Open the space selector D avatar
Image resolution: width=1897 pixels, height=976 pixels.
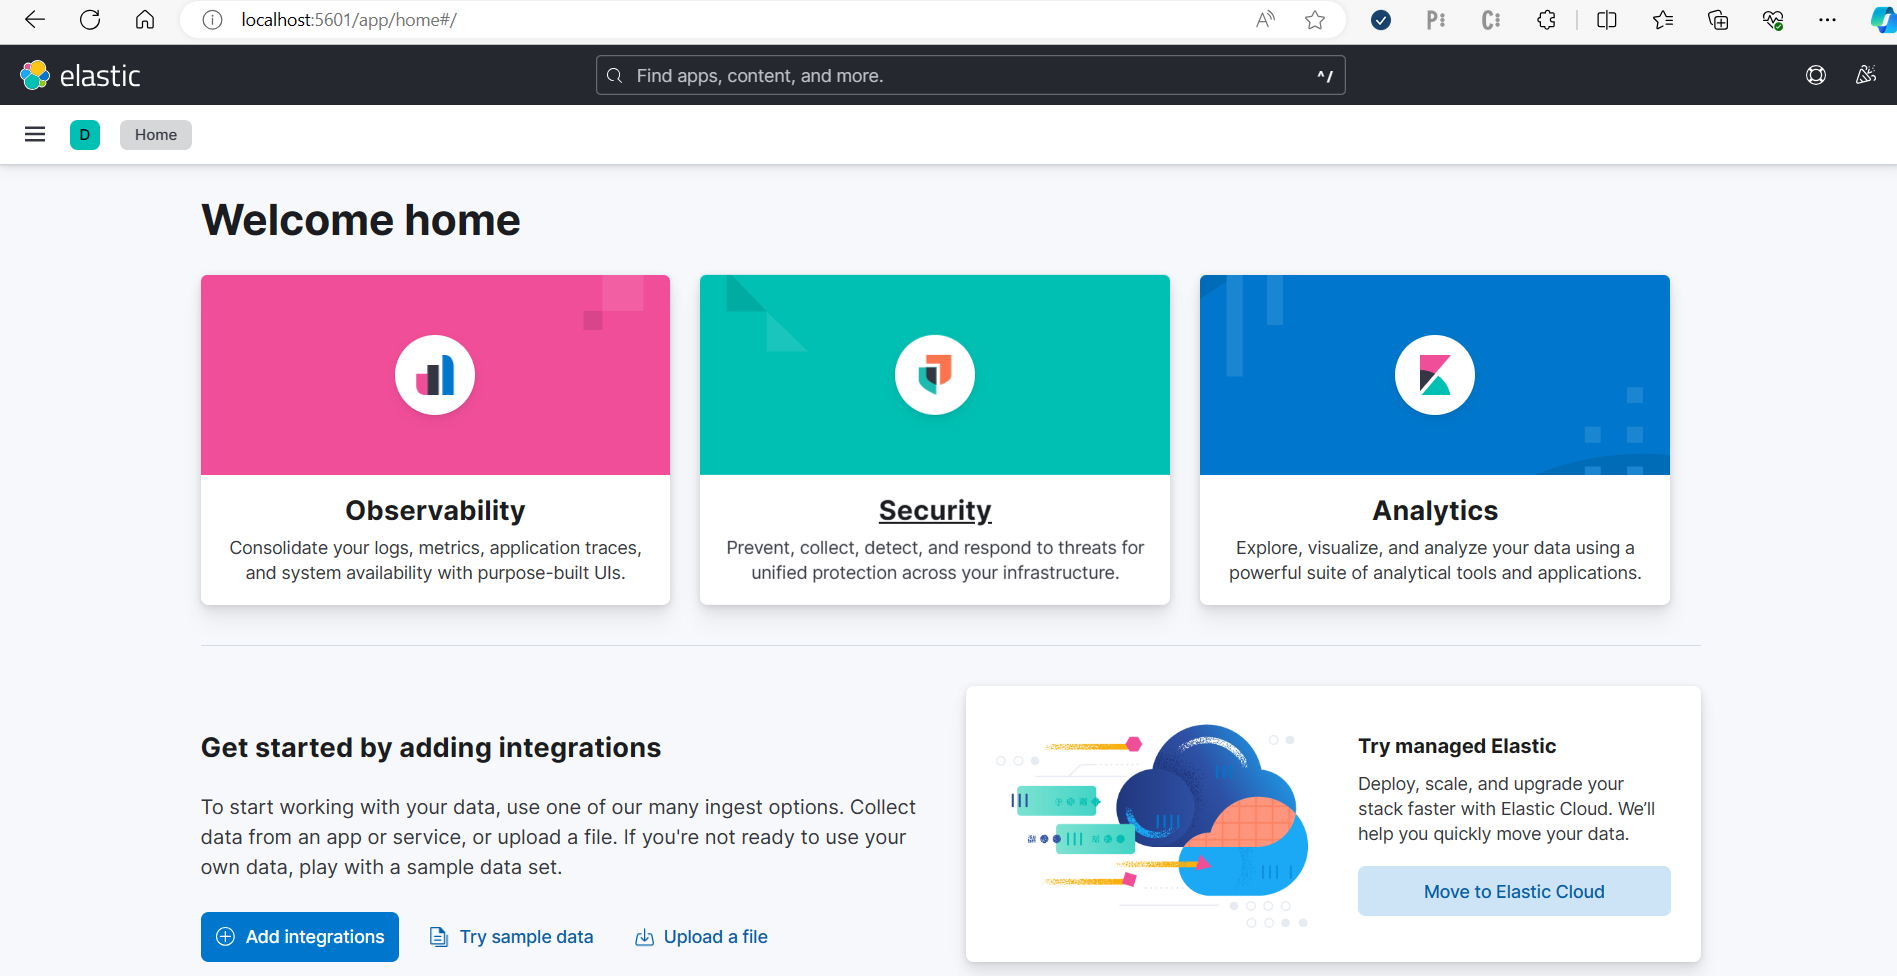click(x=85, y=135)
